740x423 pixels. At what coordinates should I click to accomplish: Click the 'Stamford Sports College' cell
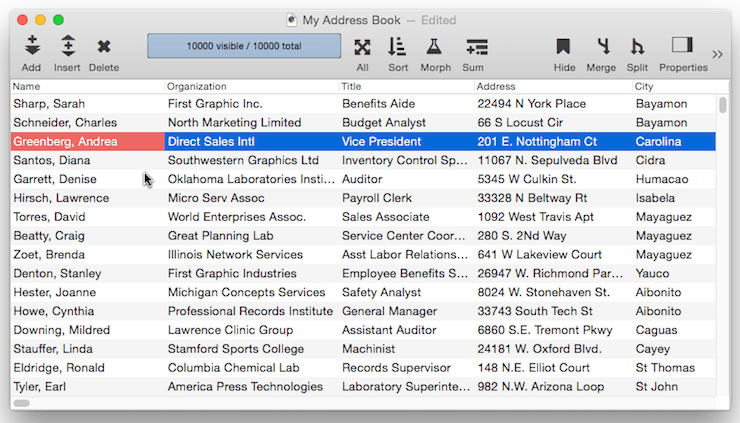[252, 349]
